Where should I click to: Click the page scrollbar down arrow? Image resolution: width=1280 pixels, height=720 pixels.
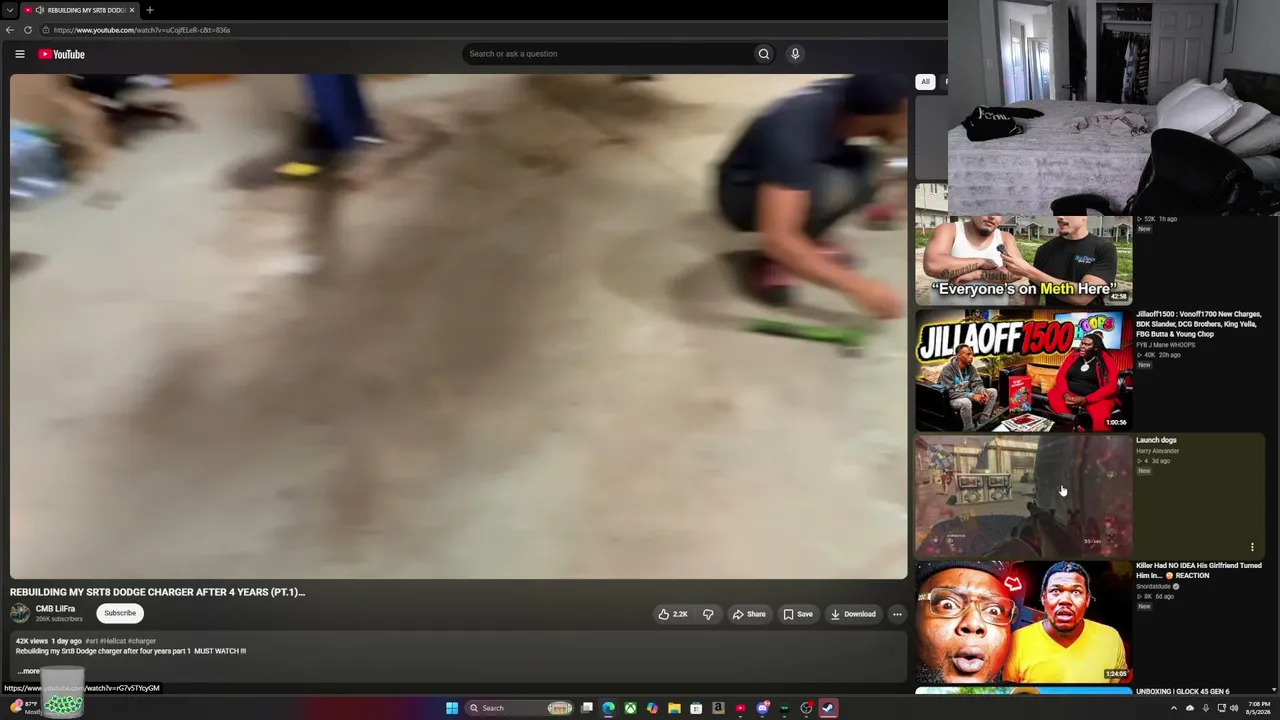tap(1273, 690)
